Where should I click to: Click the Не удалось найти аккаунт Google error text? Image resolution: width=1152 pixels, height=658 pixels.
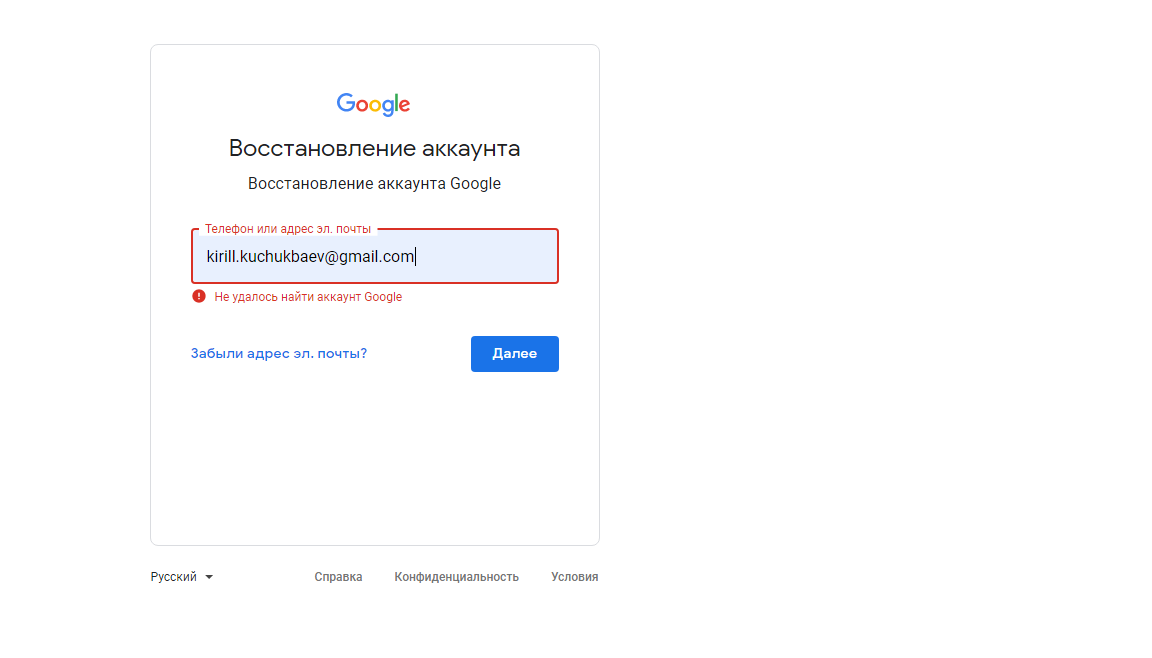click(308, 297)
